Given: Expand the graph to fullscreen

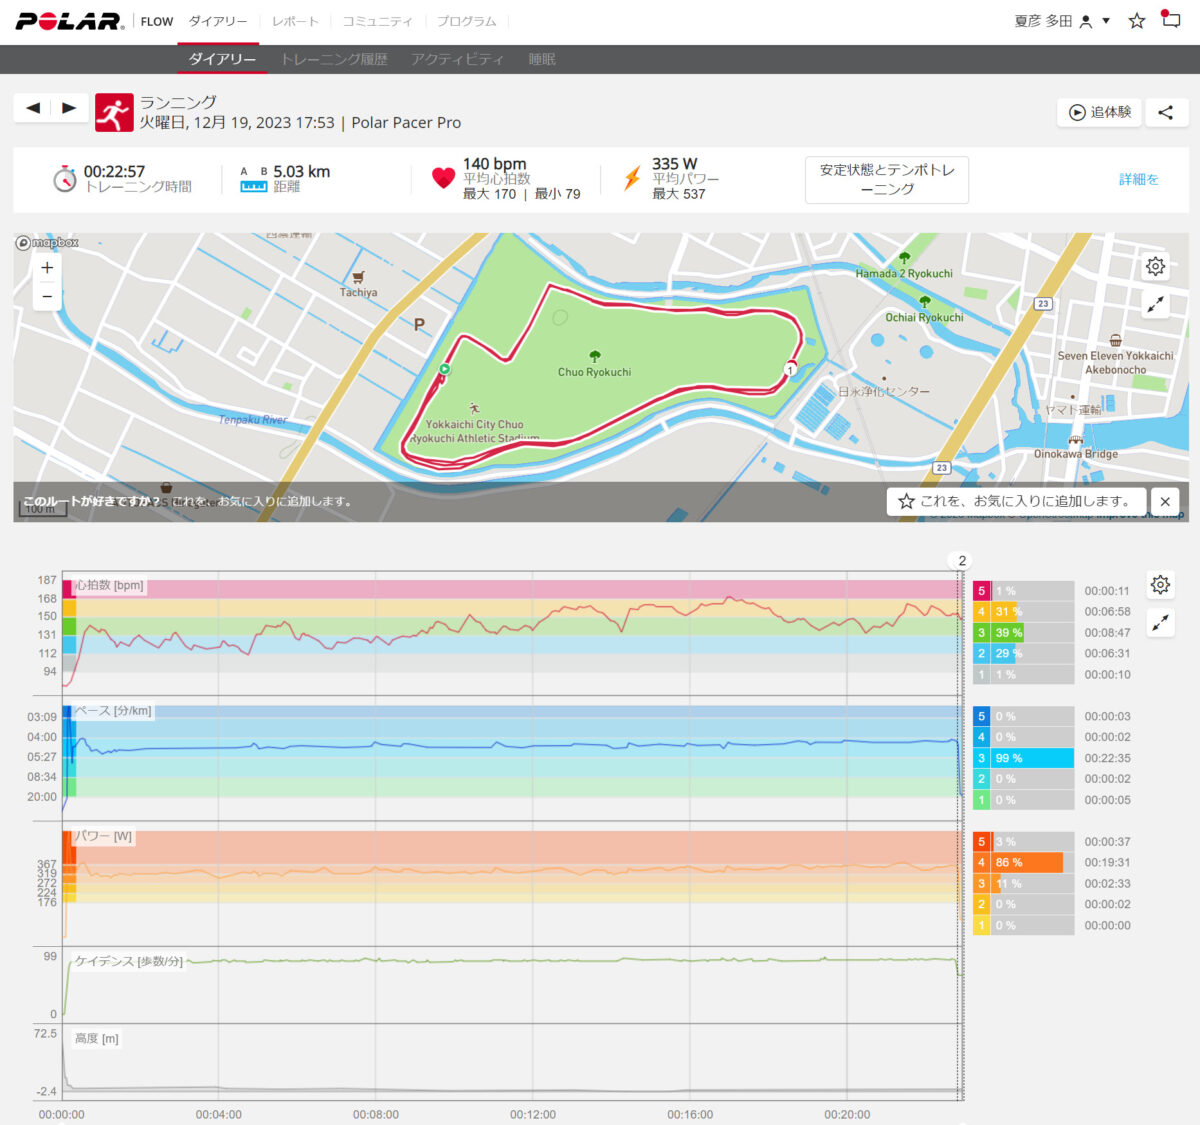Looking at the screenshot, I should pos(1160,623).
